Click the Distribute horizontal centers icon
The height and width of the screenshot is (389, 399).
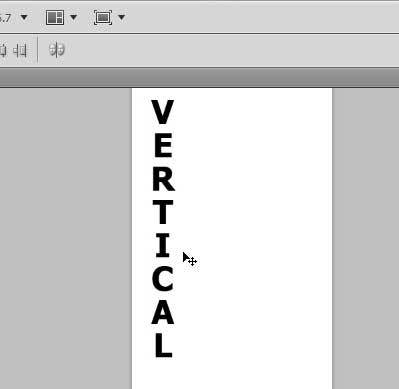pyautogui.click(x=3, y=51)
